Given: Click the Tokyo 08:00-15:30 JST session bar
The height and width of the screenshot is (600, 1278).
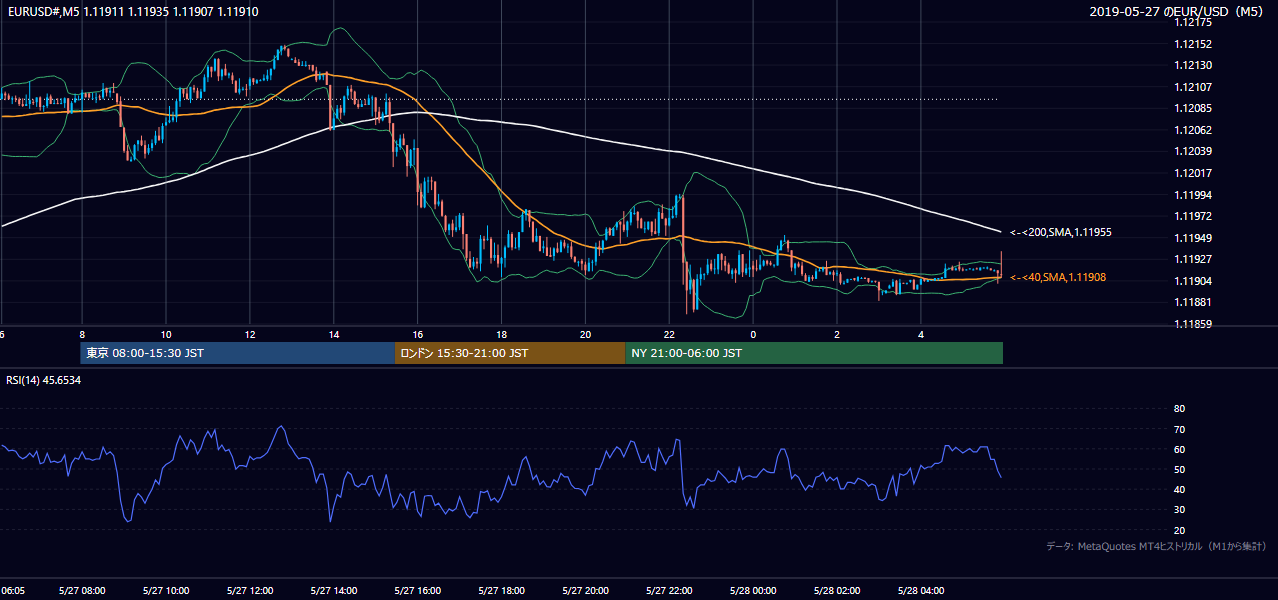Looking at the screenshot, I should (238, 353).
